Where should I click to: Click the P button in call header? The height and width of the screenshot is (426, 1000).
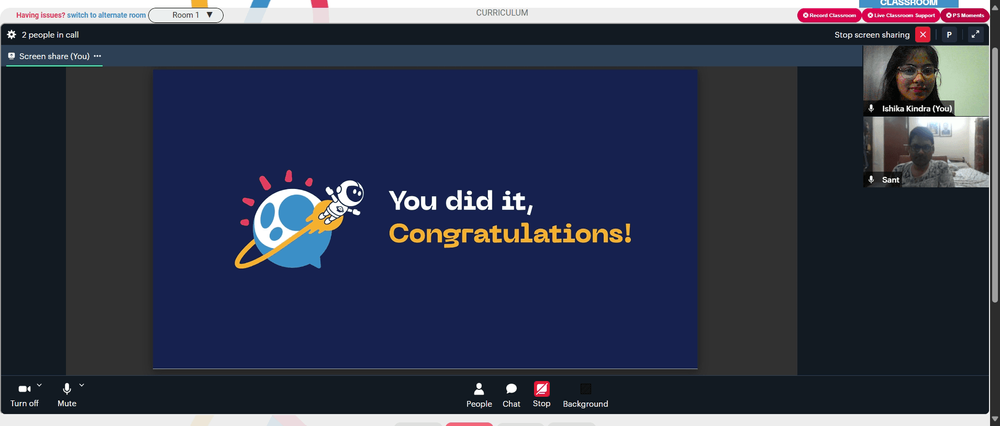tap(949, 34)
